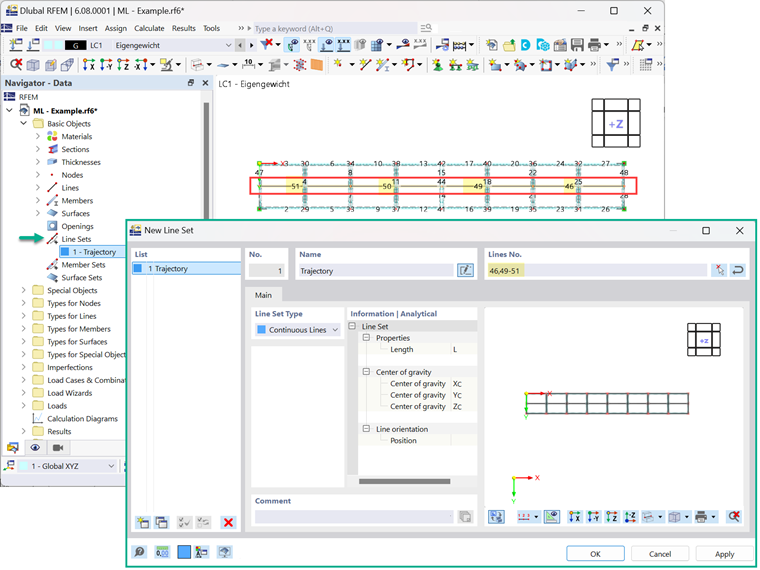Click the red X delete icon below List
The image size is (760, 570).
pos(228,522)
